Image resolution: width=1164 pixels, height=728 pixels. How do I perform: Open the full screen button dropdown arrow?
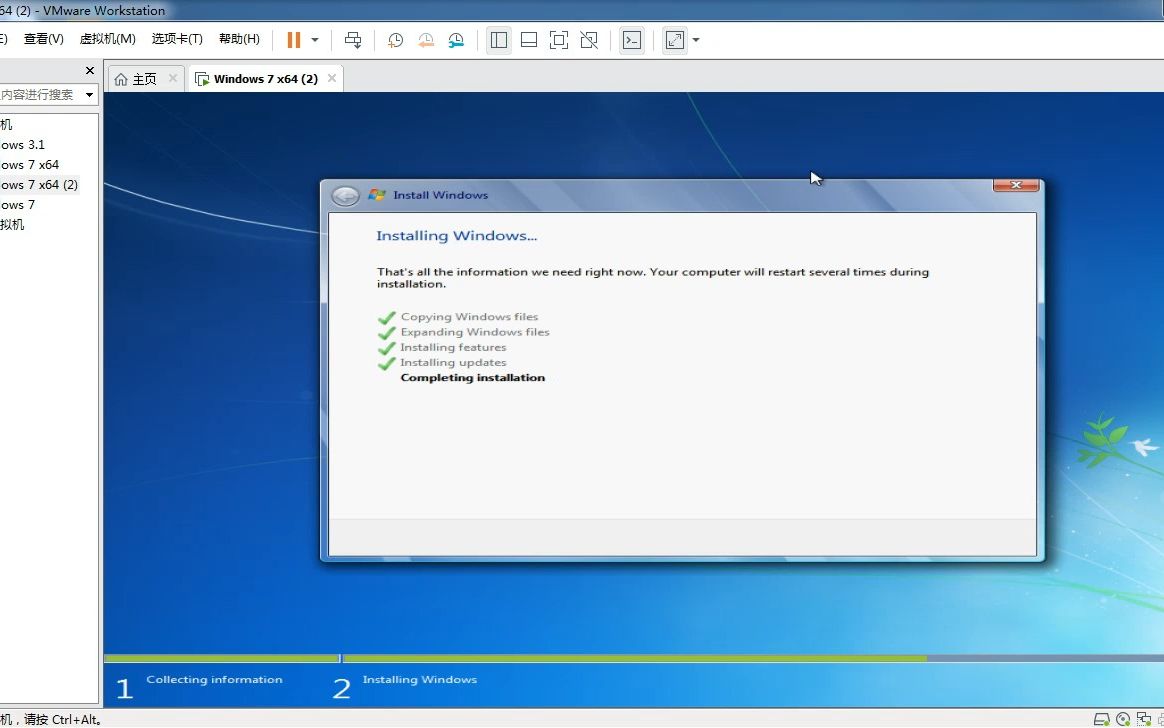[x=695, y=40]
